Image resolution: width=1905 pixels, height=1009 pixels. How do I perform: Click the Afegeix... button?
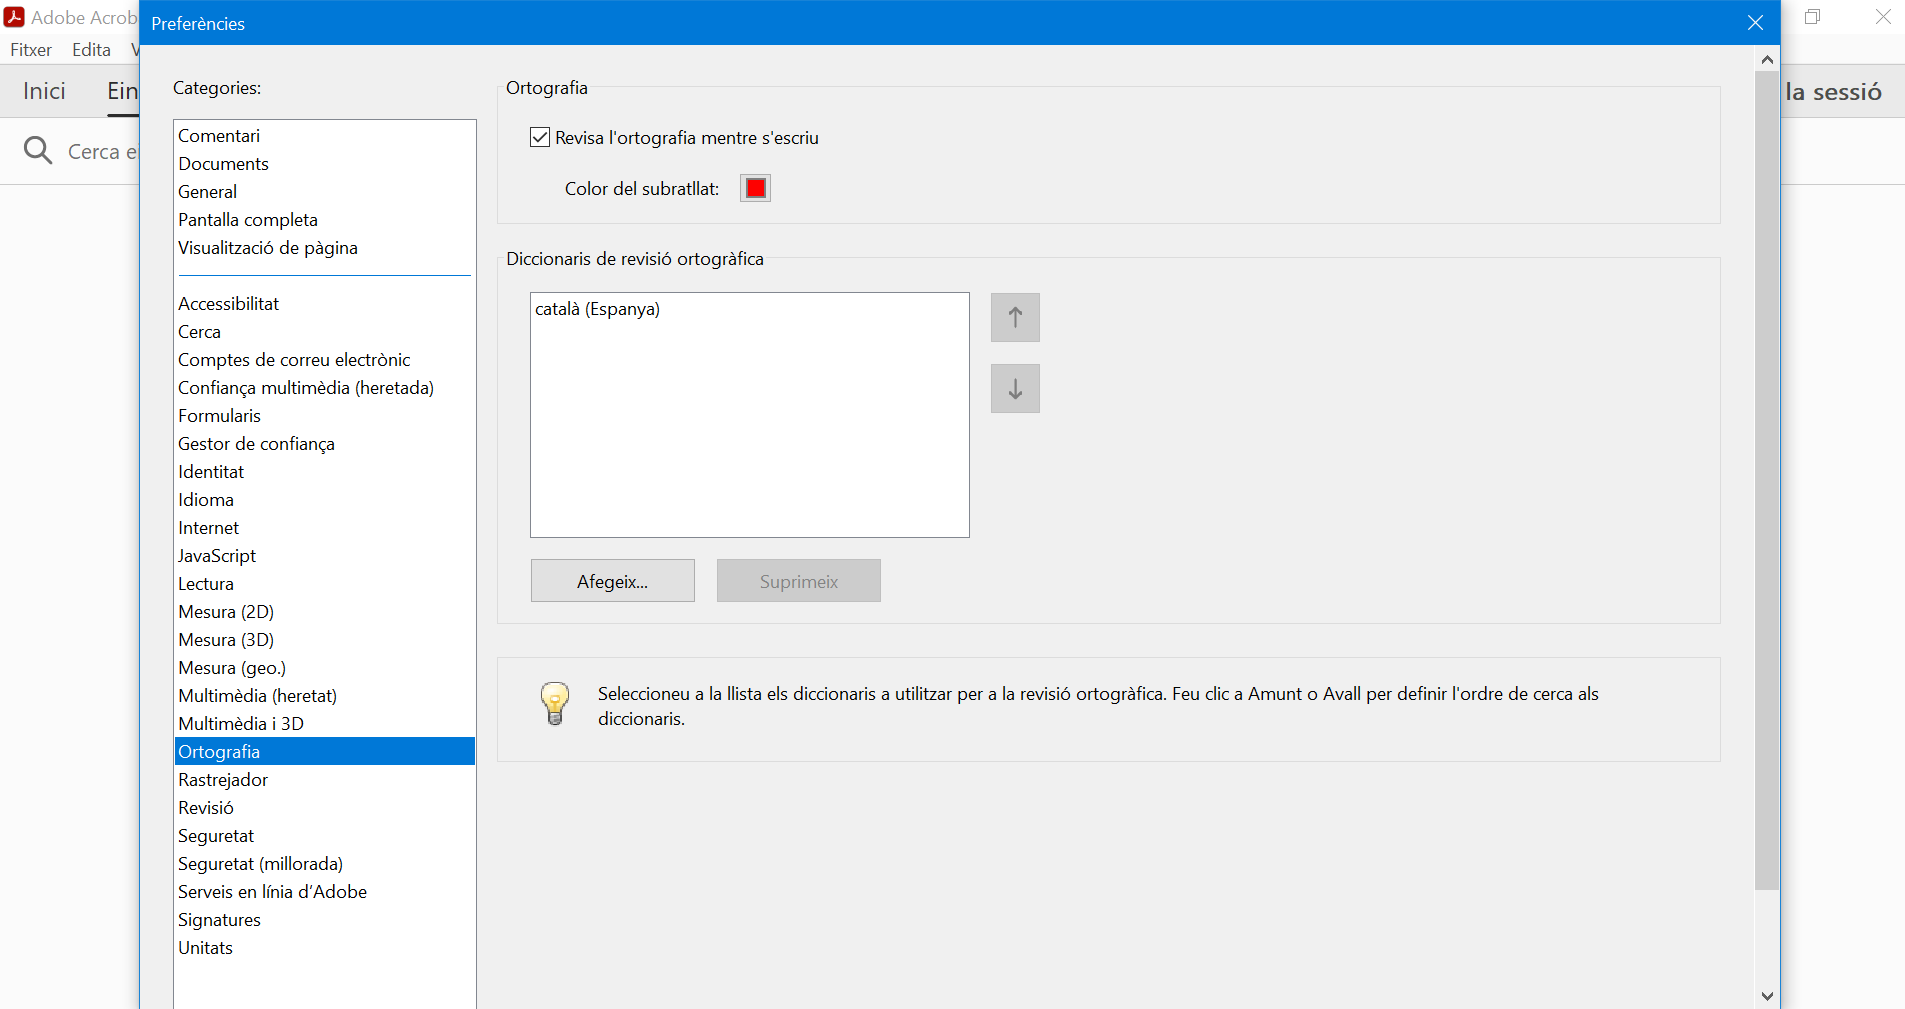pos(612,581)
